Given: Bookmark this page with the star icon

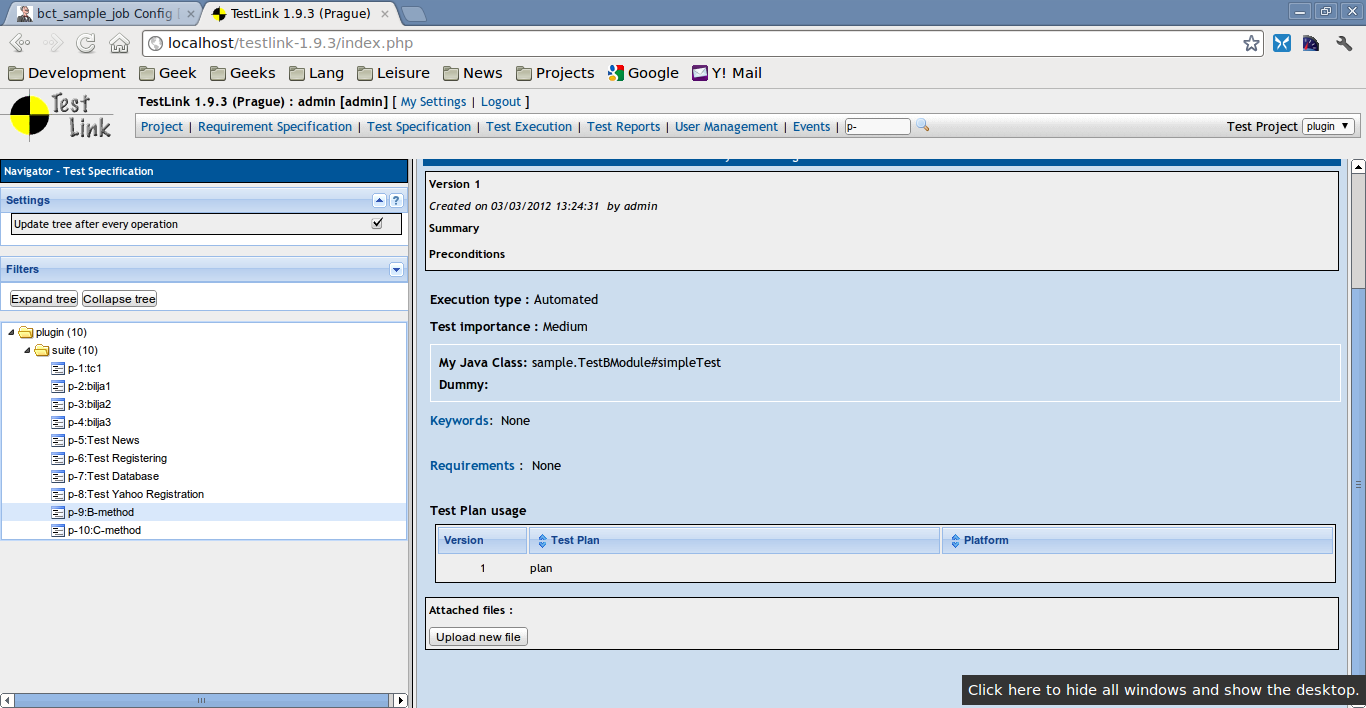Looking at the screenshot, I should coord(1251,43).
